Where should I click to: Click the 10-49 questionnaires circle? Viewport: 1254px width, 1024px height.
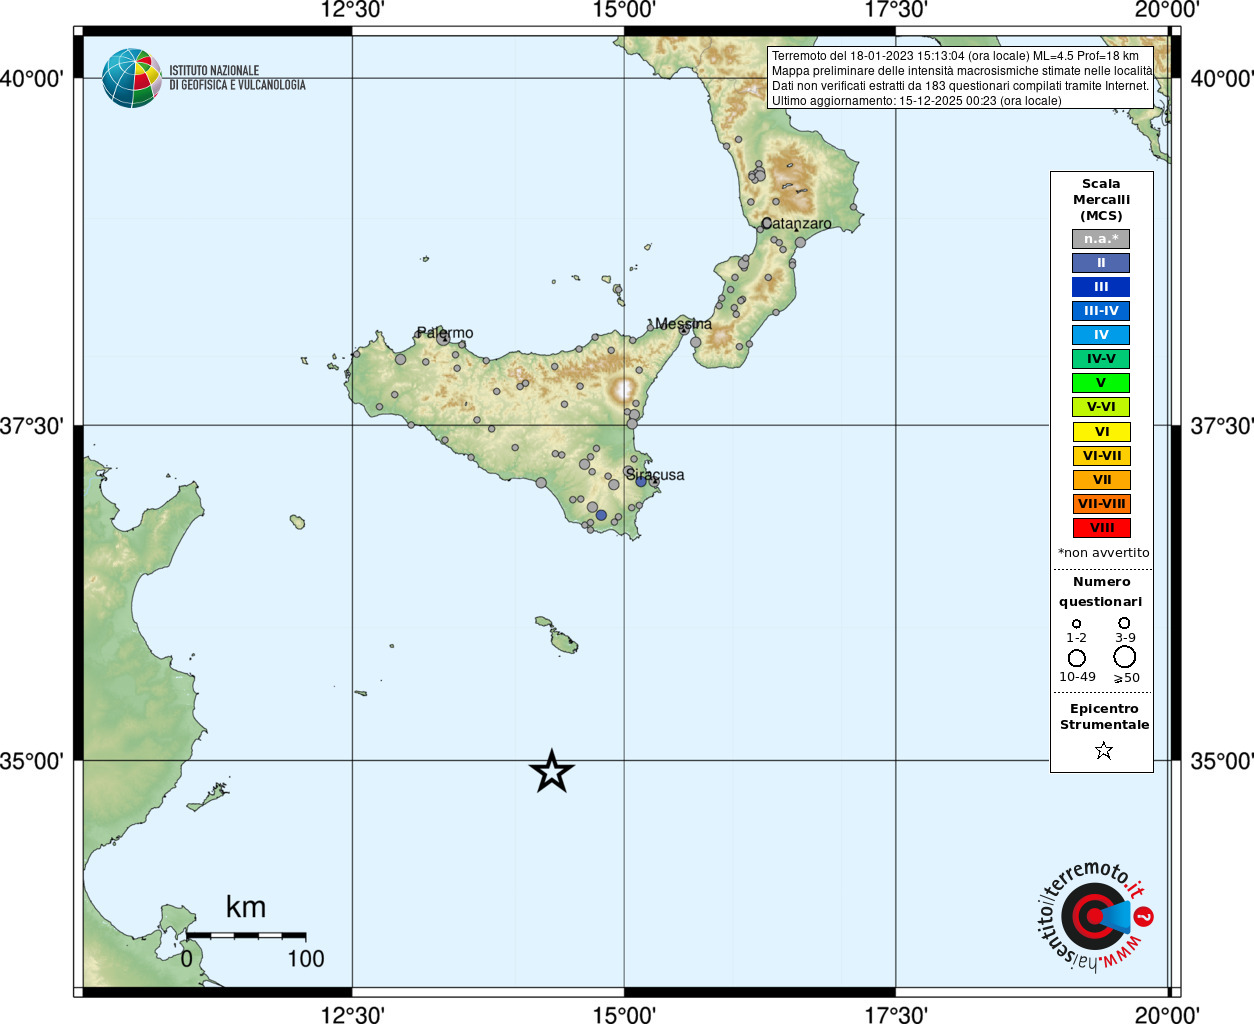[x=1077, y=658]
